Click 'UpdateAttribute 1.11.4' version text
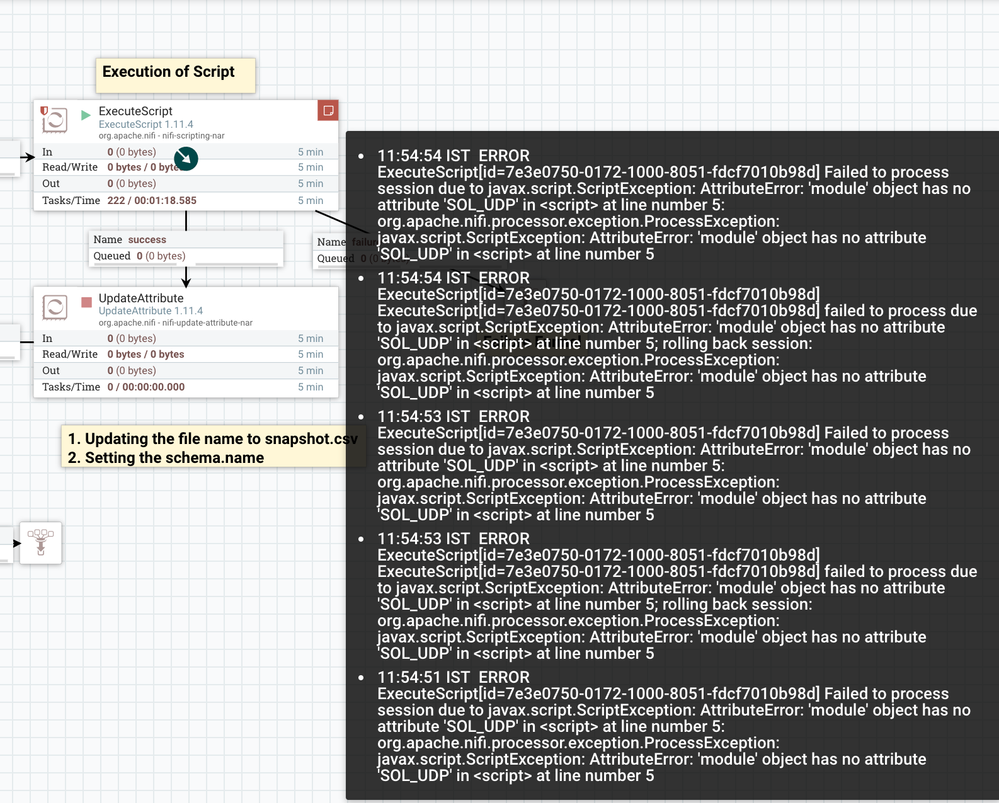Screen dimensions: 999x803 click(151, 311)
